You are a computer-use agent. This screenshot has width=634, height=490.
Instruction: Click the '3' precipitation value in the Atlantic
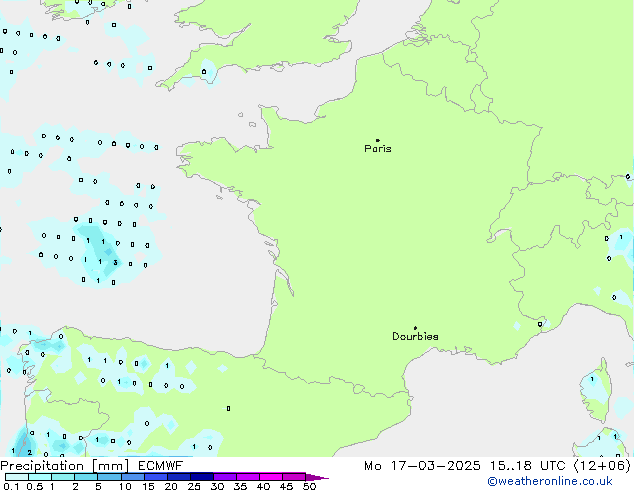115,263
